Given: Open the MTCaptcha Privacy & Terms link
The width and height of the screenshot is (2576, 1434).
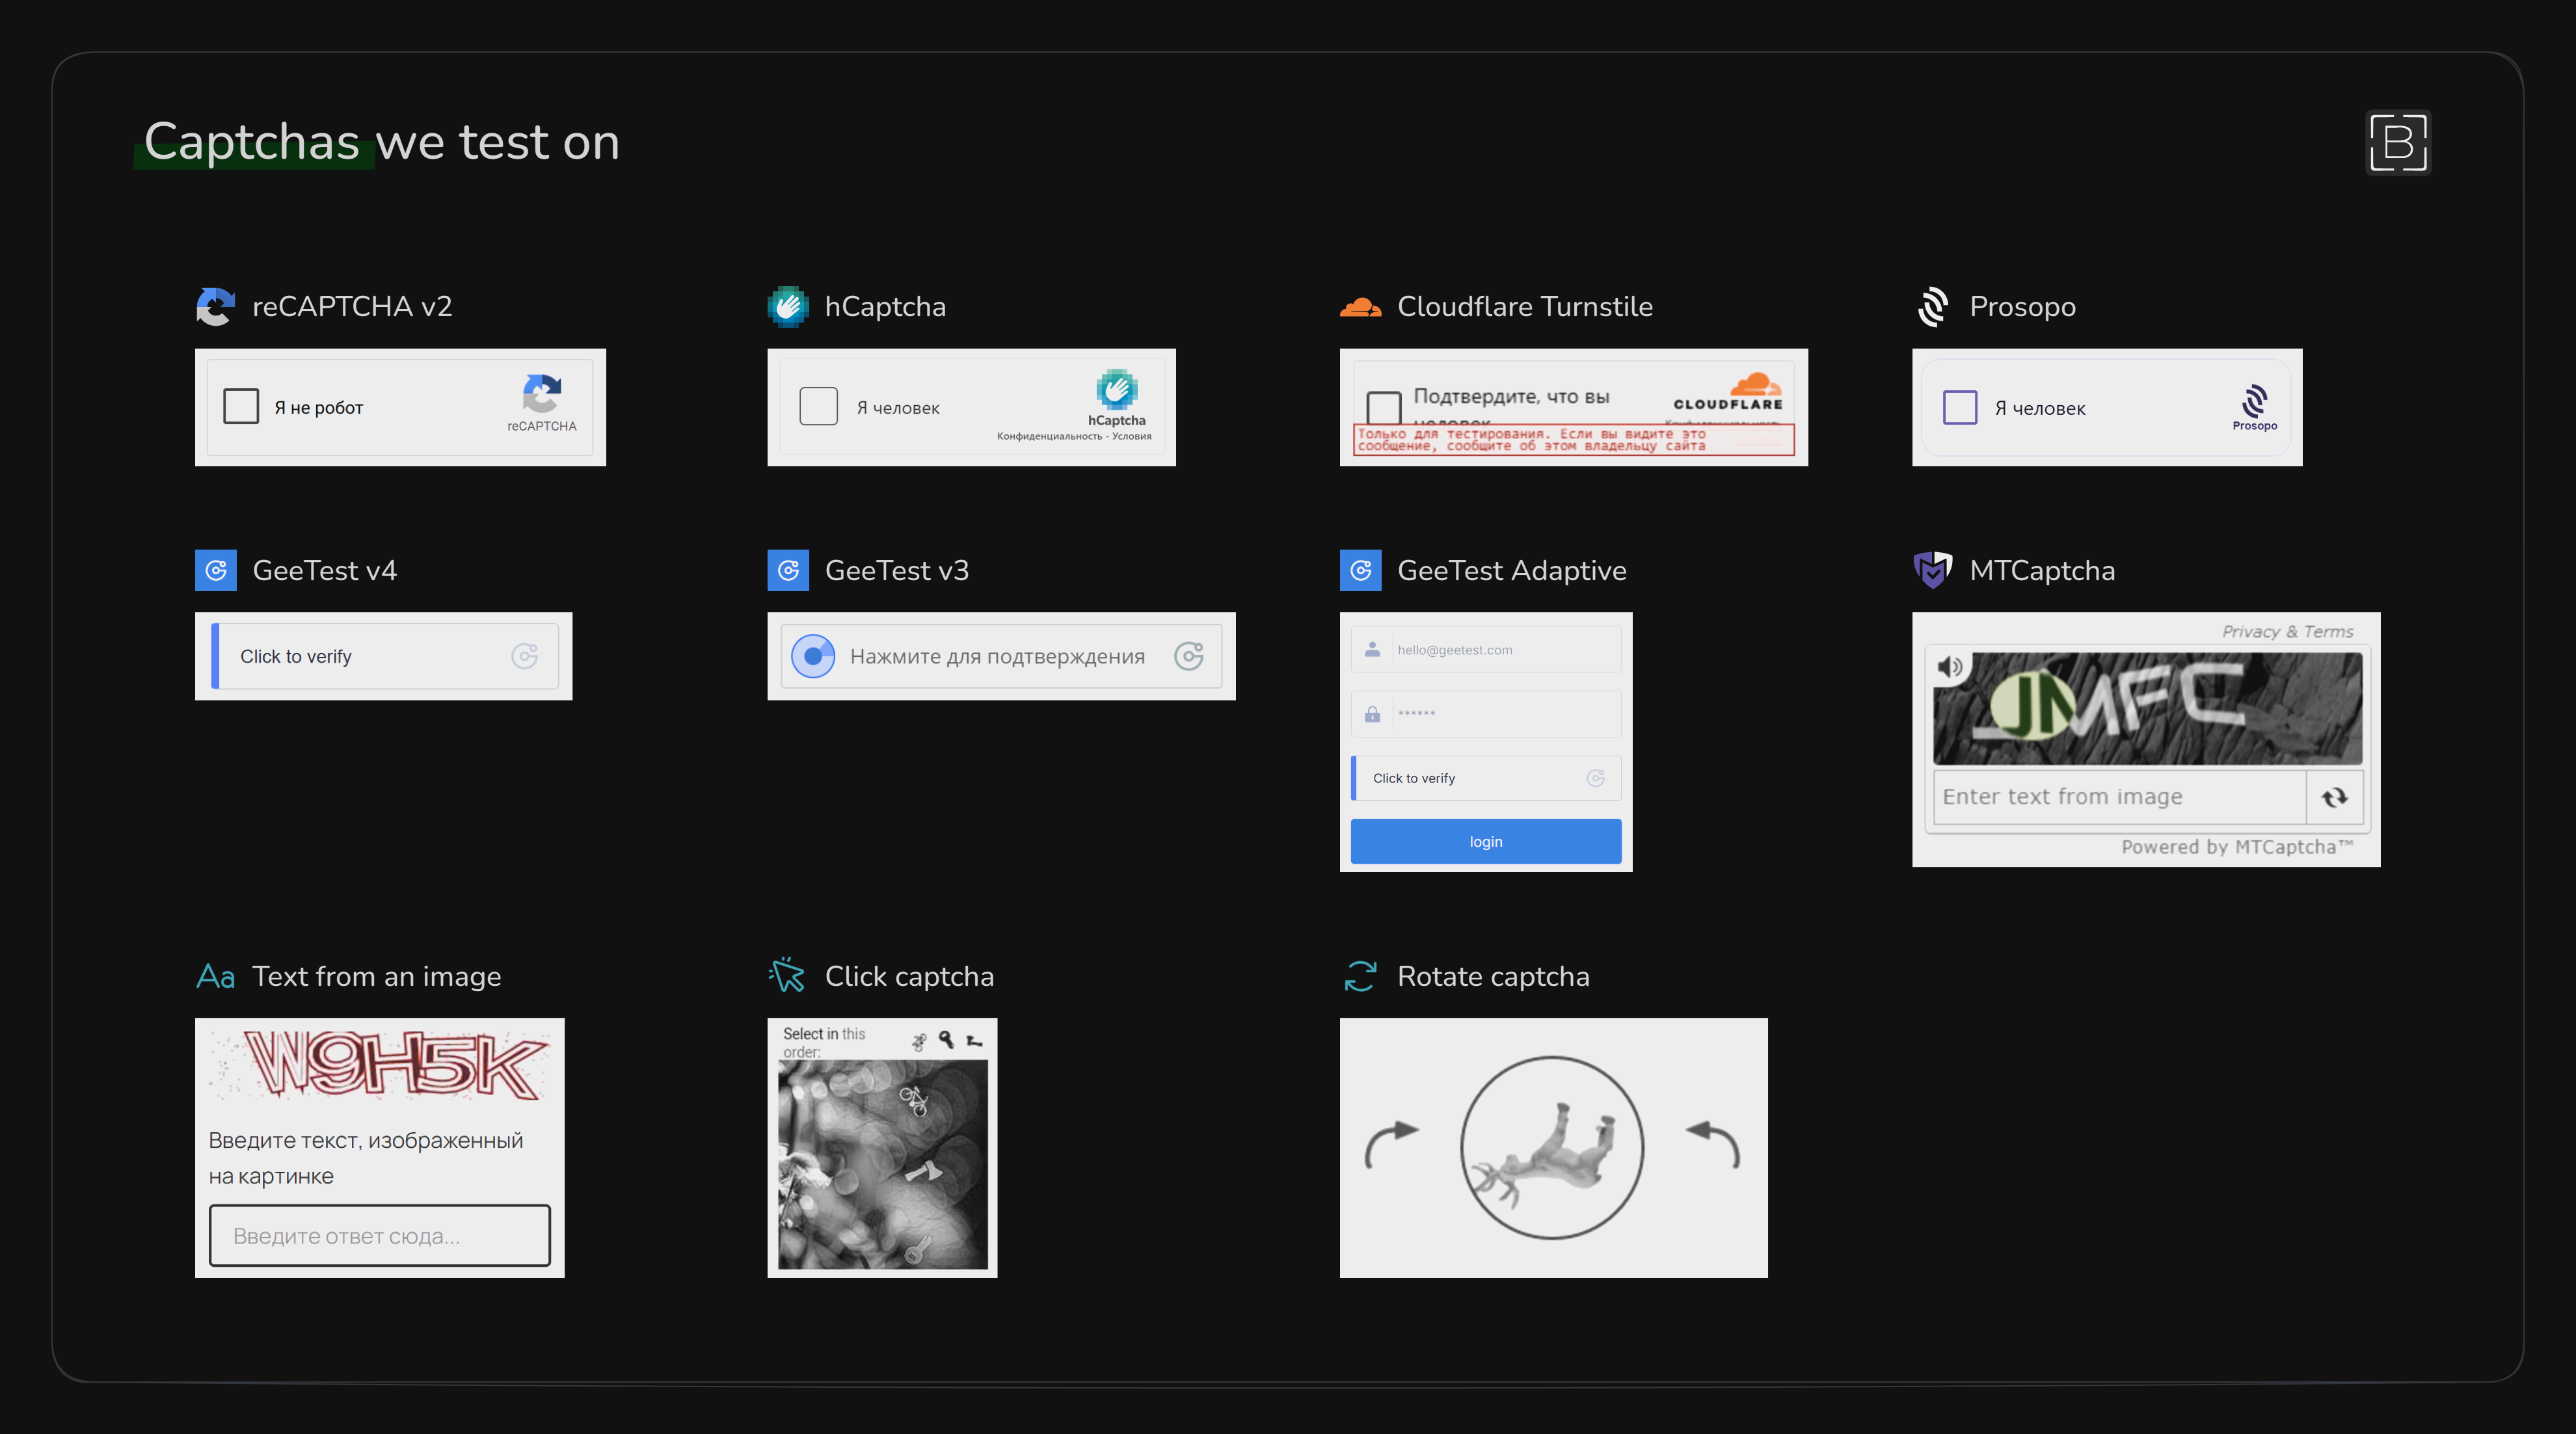Looking at the screenshot, I should [x=2287, y=632].
